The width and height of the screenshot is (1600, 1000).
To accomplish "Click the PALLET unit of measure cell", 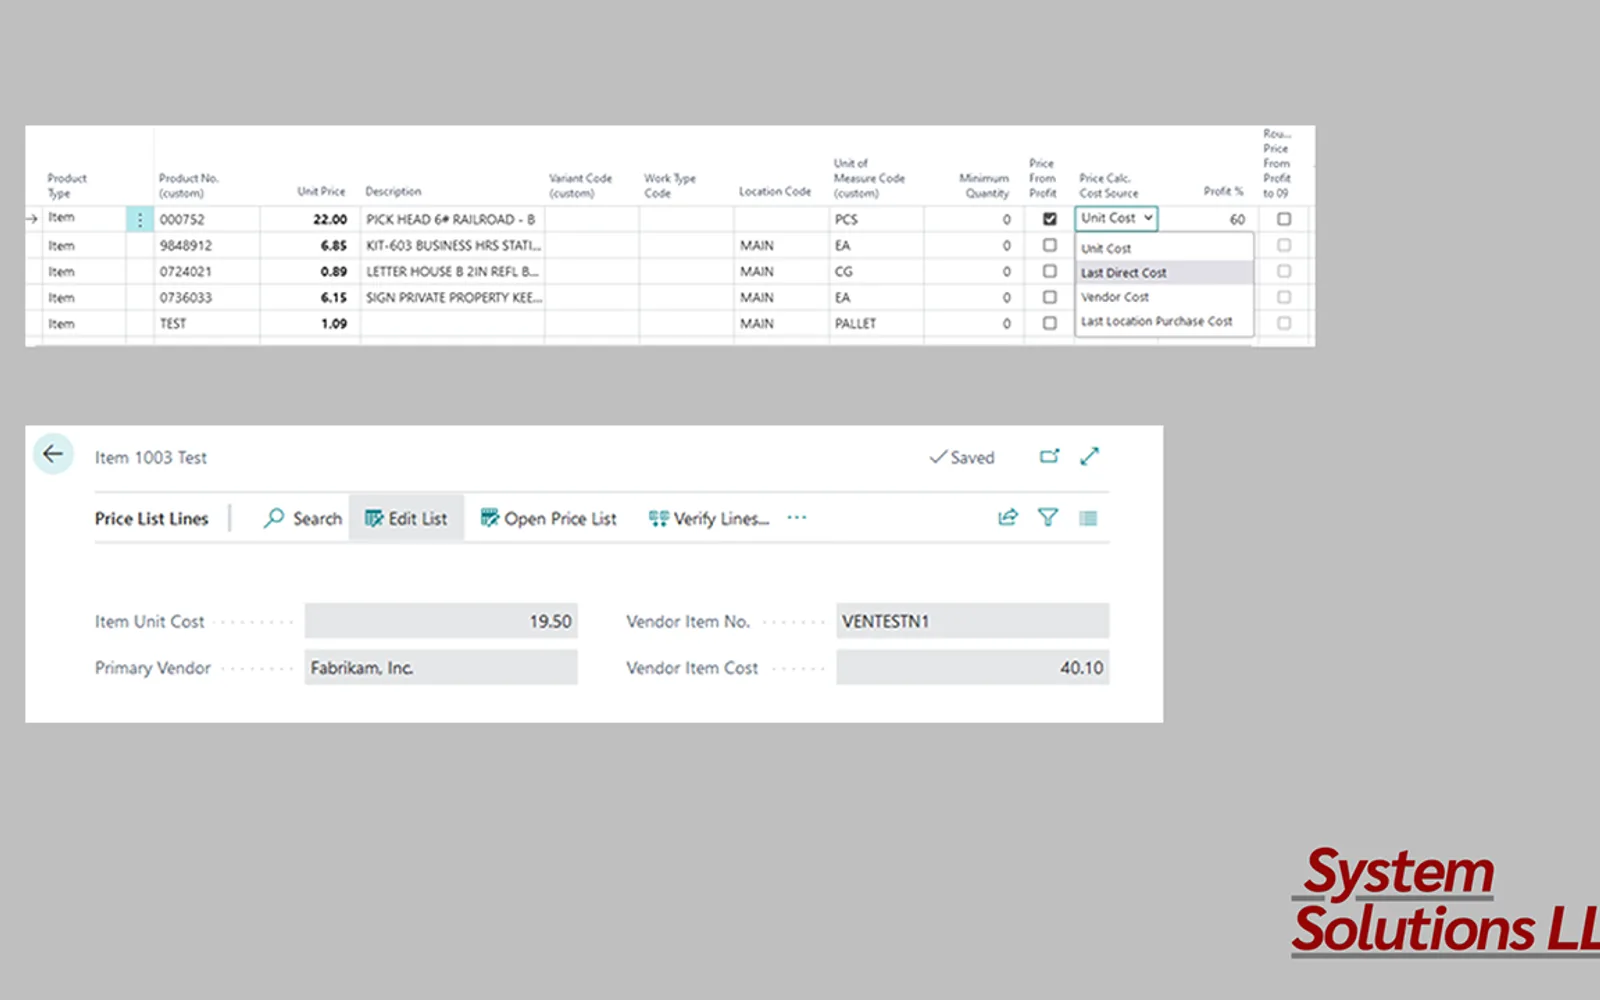I will click(855, 323).
